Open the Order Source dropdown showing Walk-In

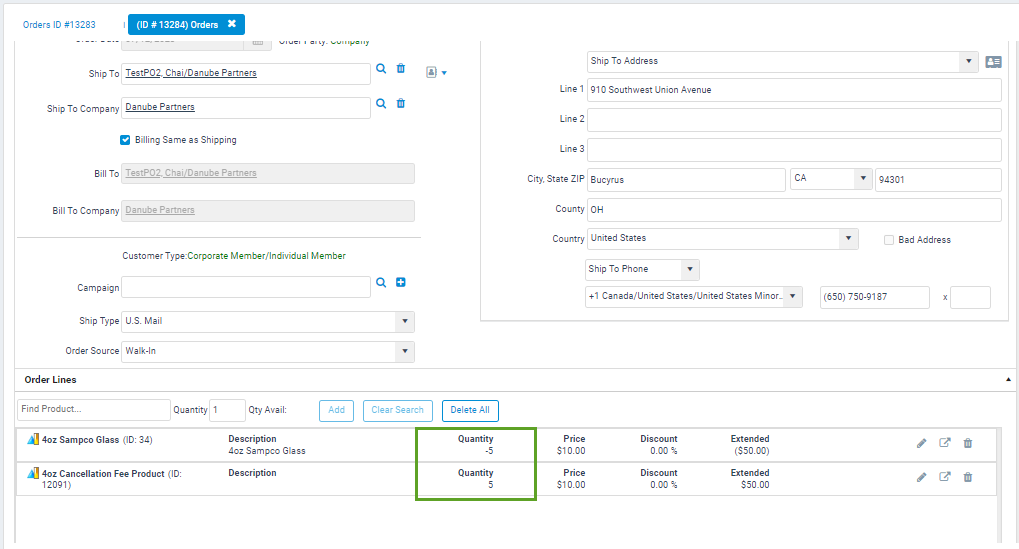tap(405, 351)
